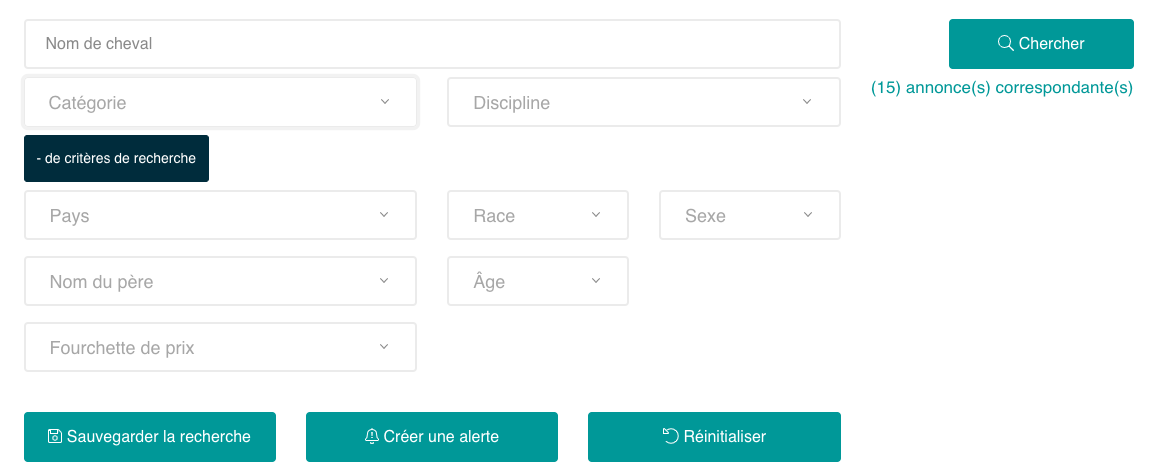This screenshot has width=1162, height=476.
Task: Open the Sexe dropdown
Action: [749, 216]
